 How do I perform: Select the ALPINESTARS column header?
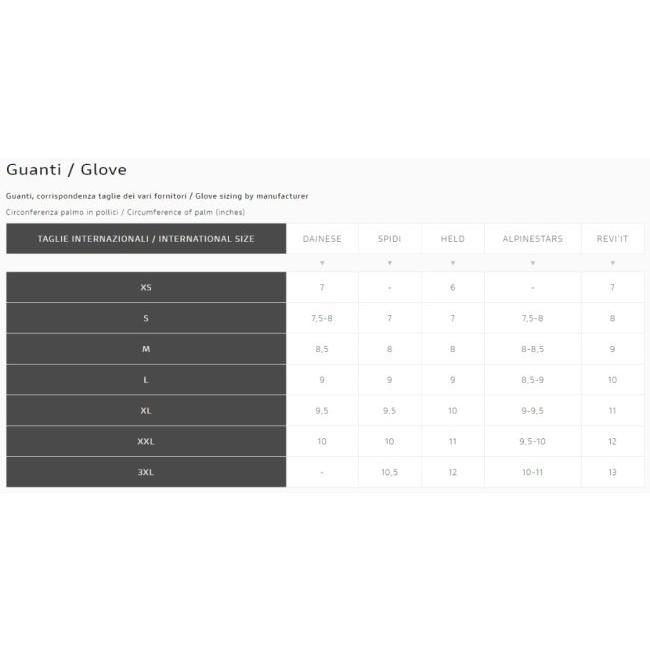click(x=532, y=239)
